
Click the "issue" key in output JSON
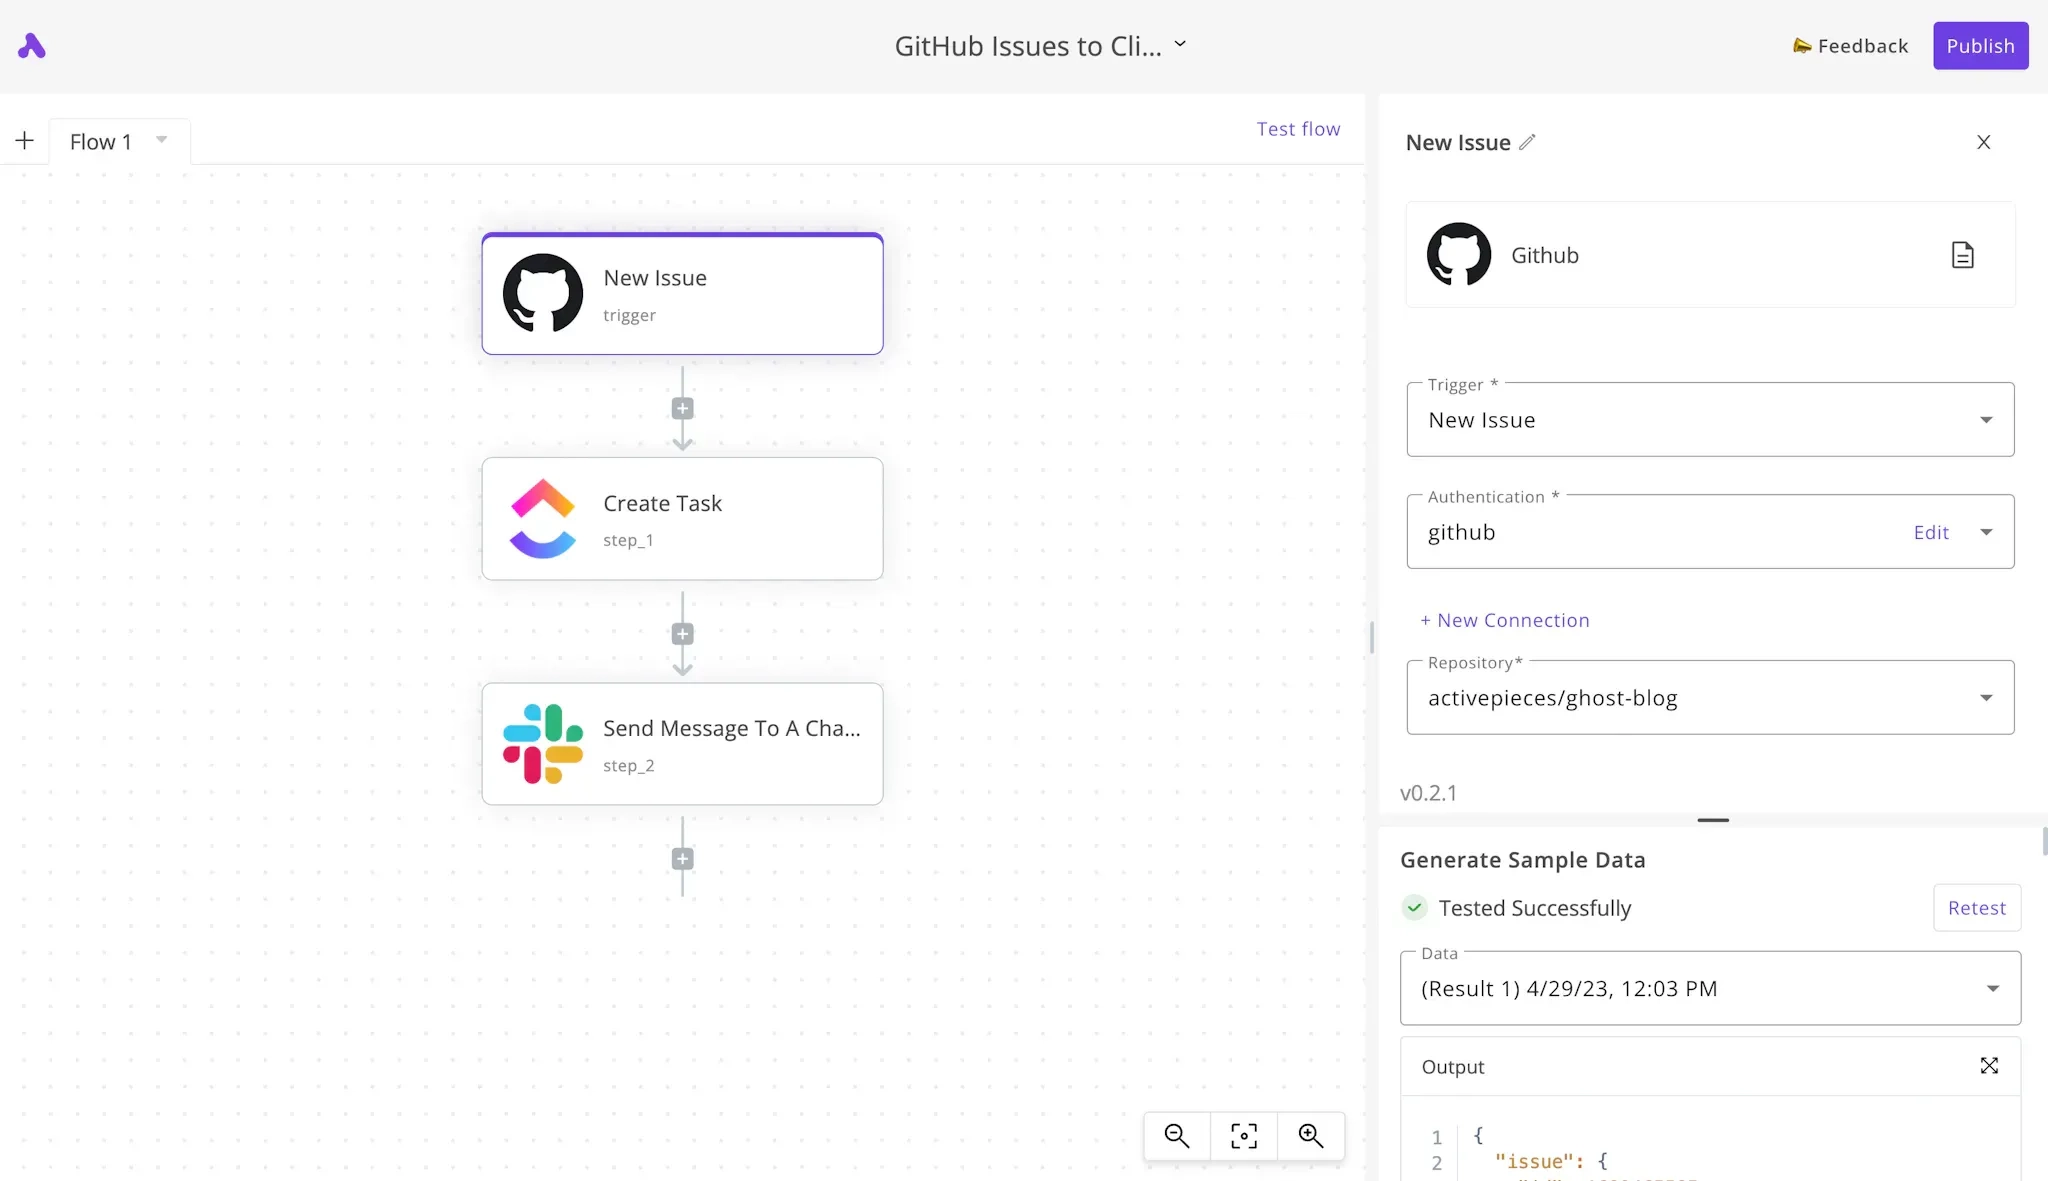pyautogui.click(x=1534, y=1161)
